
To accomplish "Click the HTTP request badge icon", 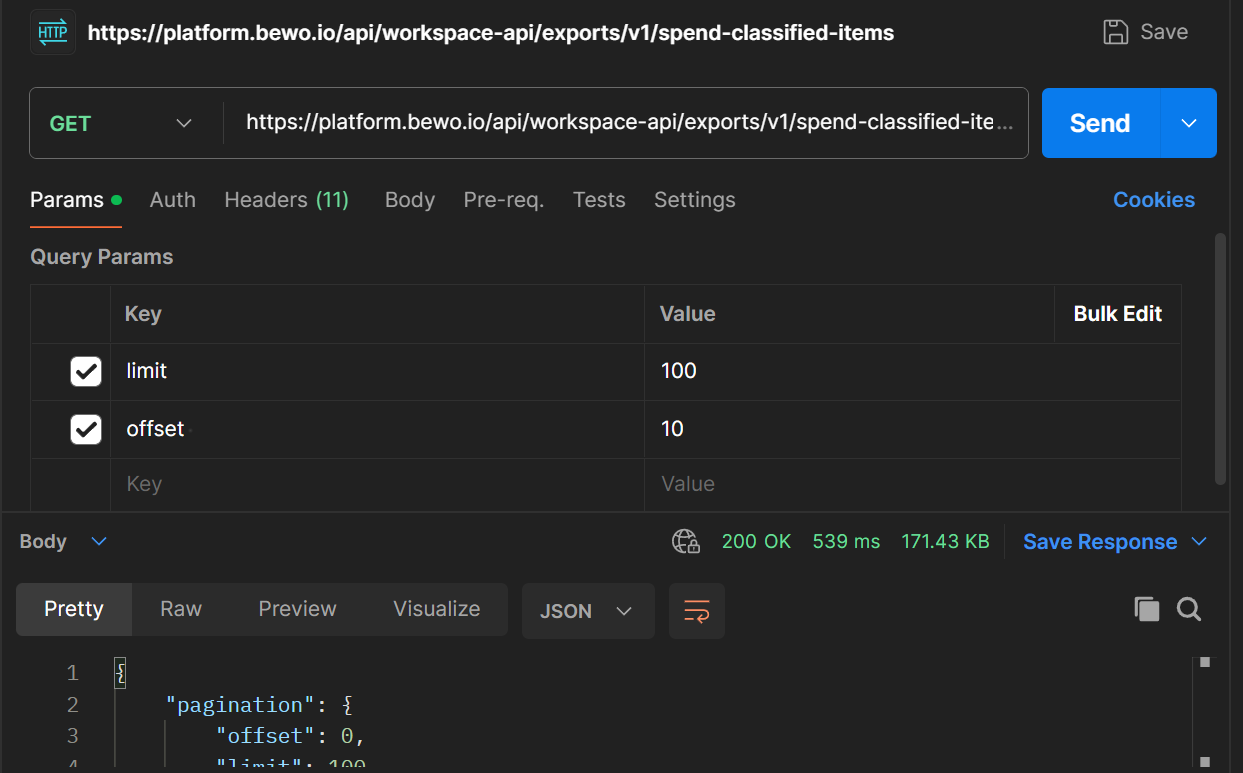I will [52, 31].
